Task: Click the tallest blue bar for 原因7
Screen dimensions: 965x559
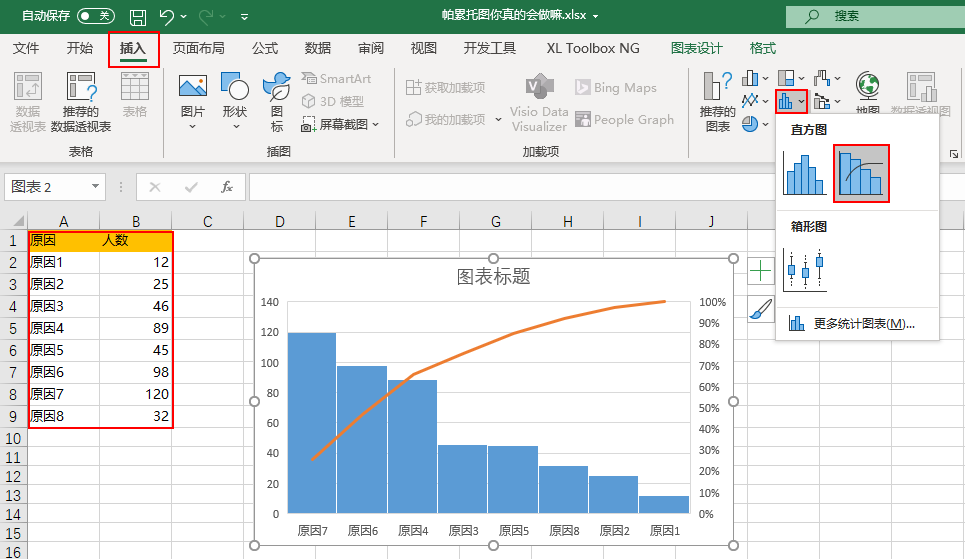Action: [x=312, y=423]
